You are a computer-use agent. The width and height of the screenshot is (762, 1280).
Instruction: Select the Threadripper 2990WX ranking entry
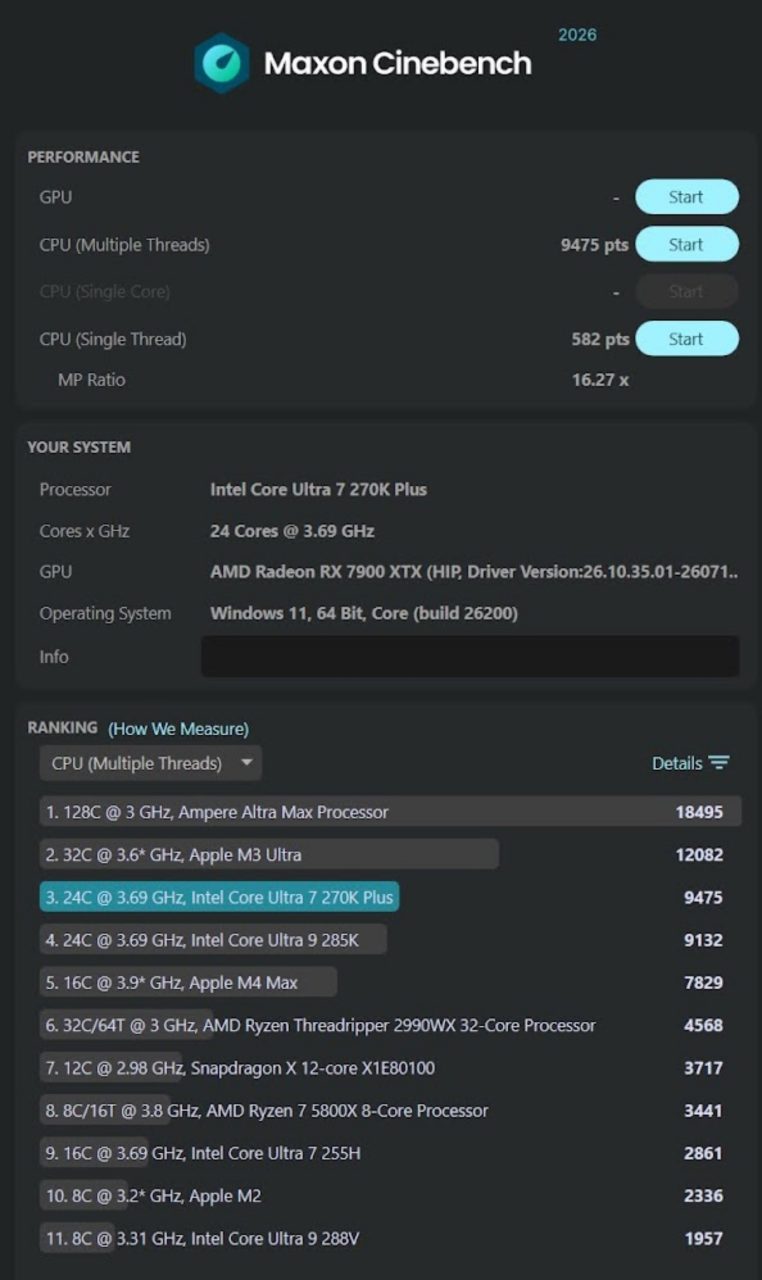tap(390, 1025)
